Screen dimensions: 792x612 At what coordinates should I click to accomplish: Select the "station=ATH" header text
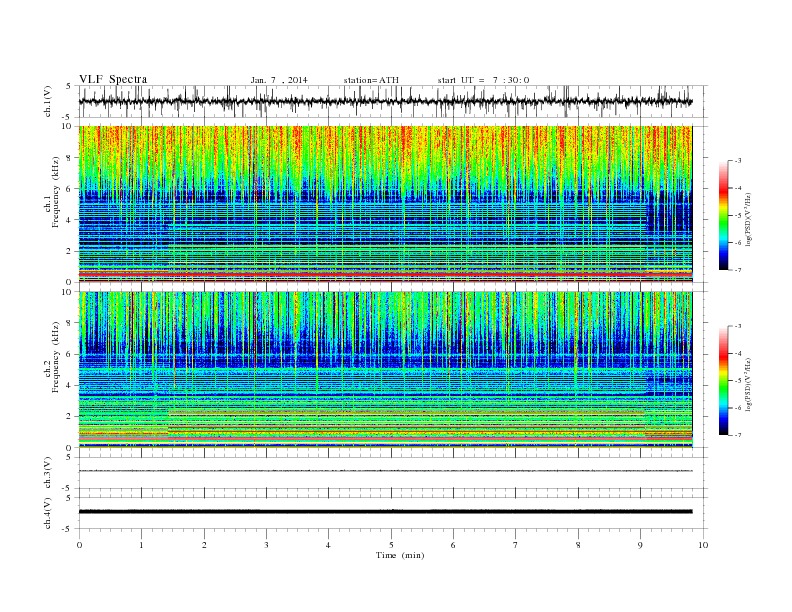(371, 80)
